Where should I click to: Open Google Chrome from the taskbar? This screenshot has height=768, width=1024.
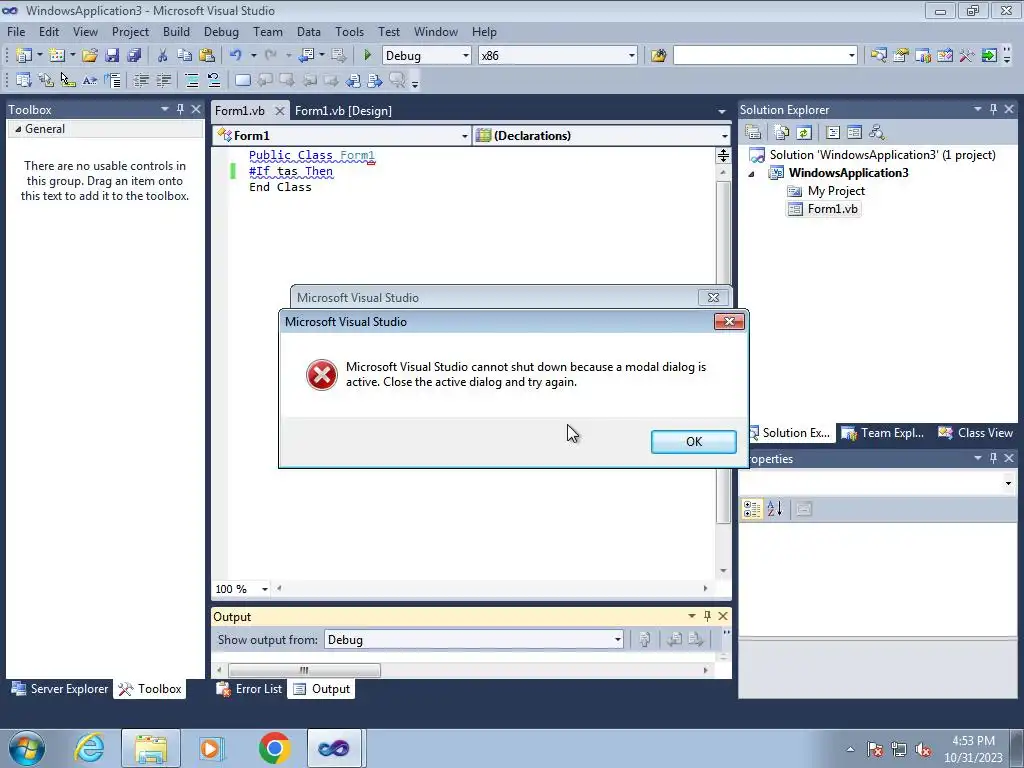pos(274,748)
